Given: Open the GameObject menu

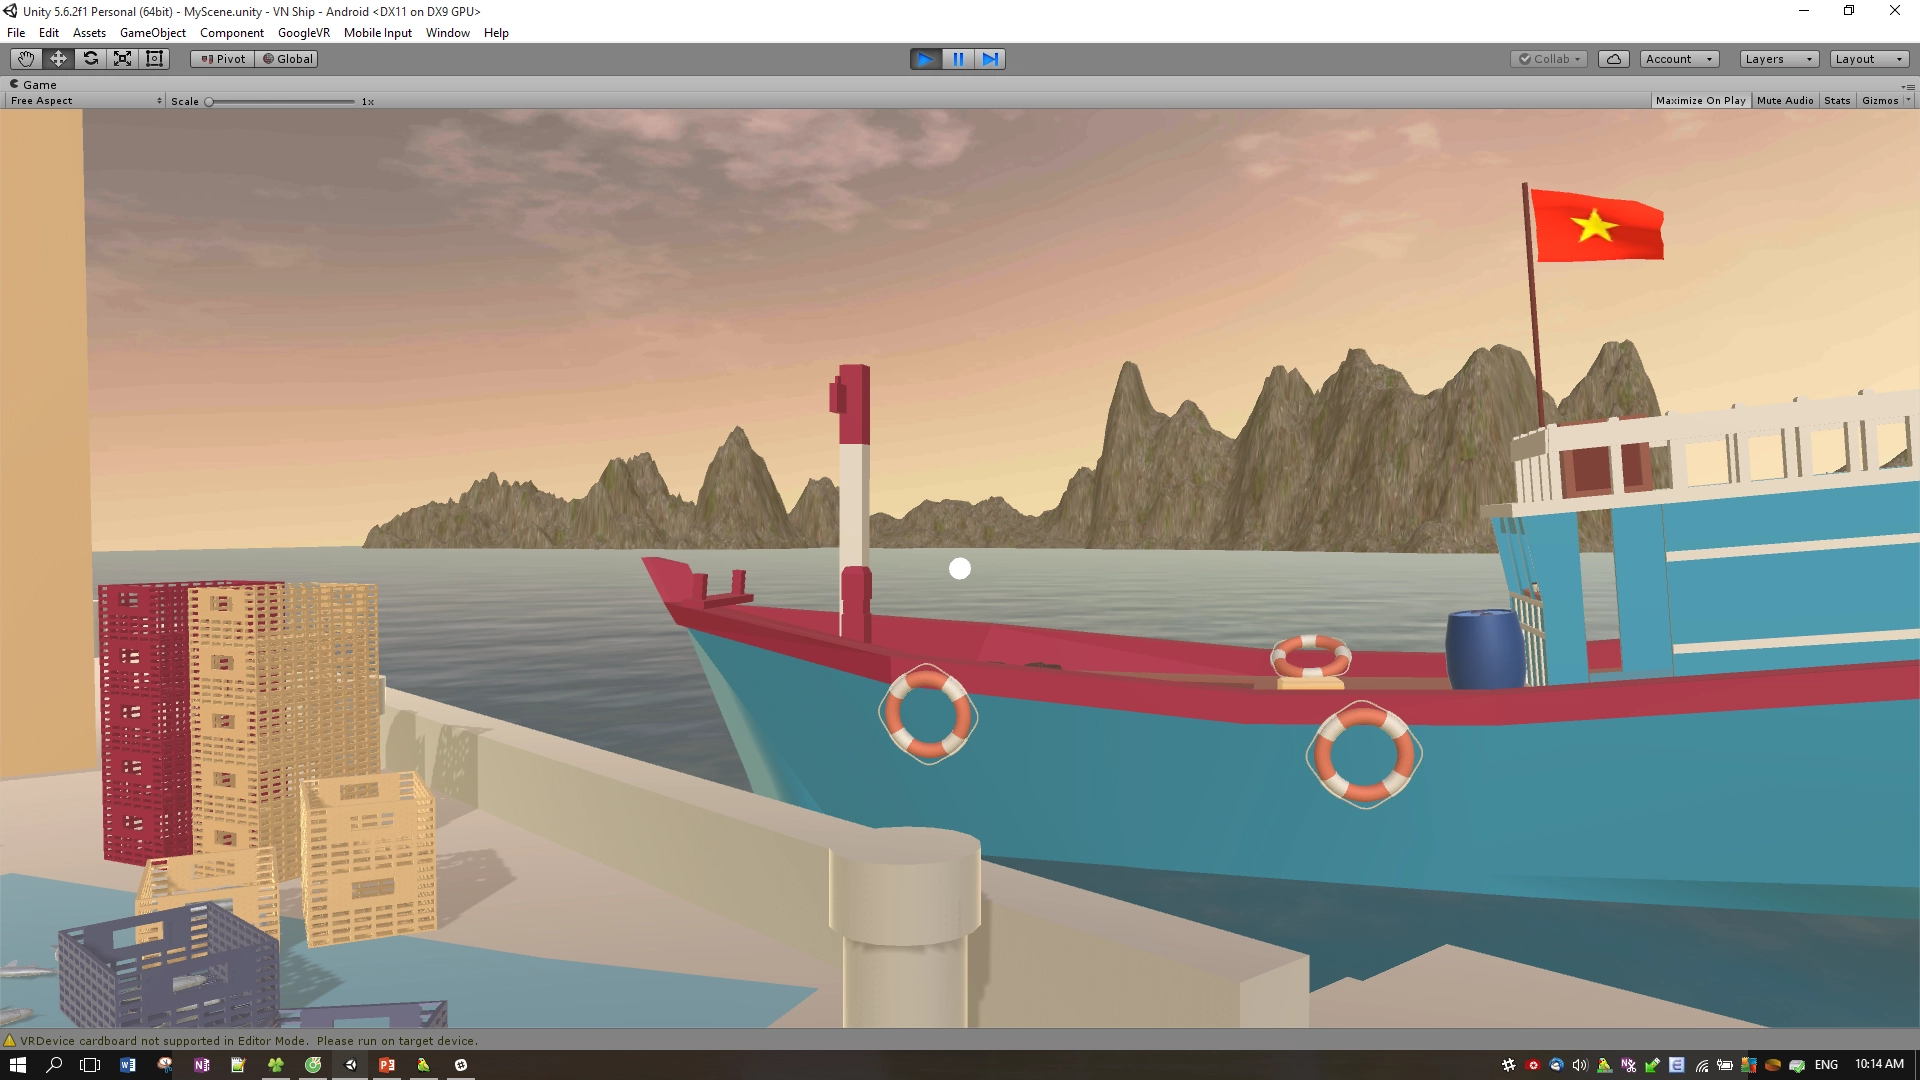Looking at the screenshot, I should 152,33.
